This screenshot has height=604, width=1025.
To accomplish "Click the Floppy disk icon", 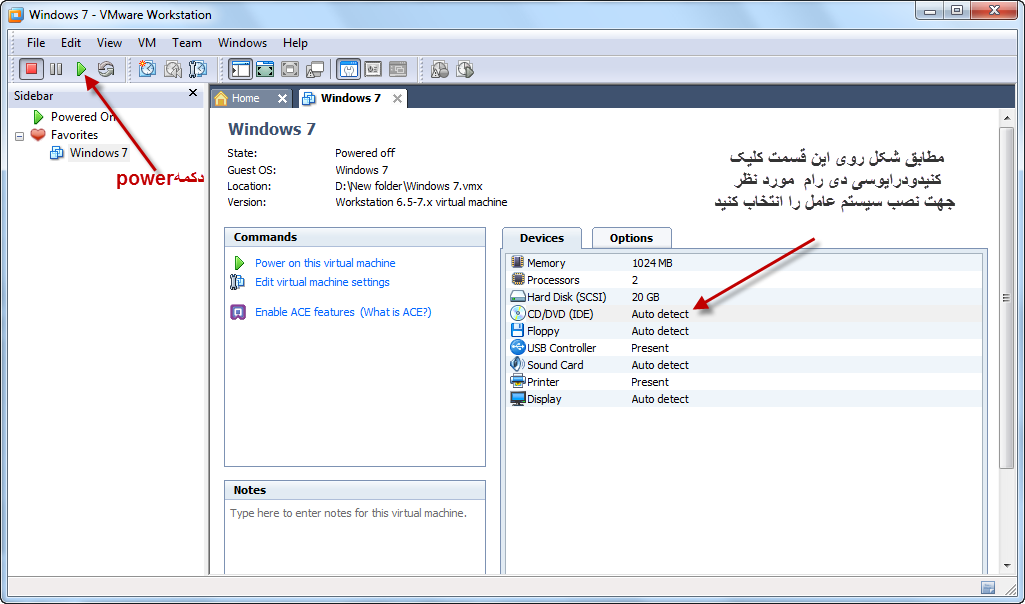I will point(518,331).
